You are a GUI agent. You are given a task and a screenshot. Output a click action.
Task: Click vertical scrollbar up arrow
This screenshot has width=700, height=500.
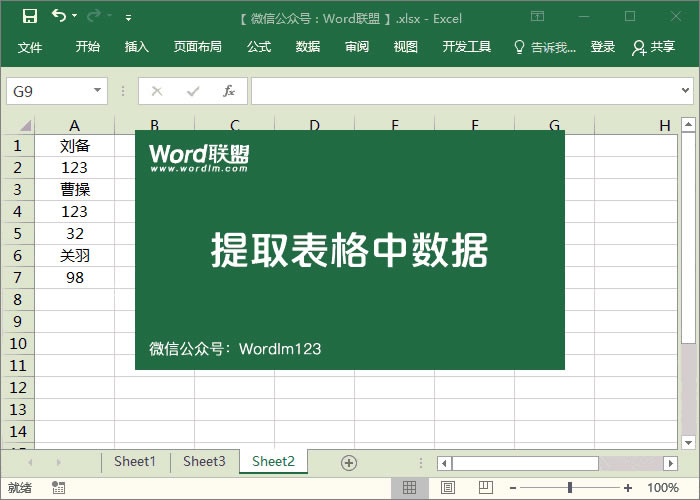688,125
